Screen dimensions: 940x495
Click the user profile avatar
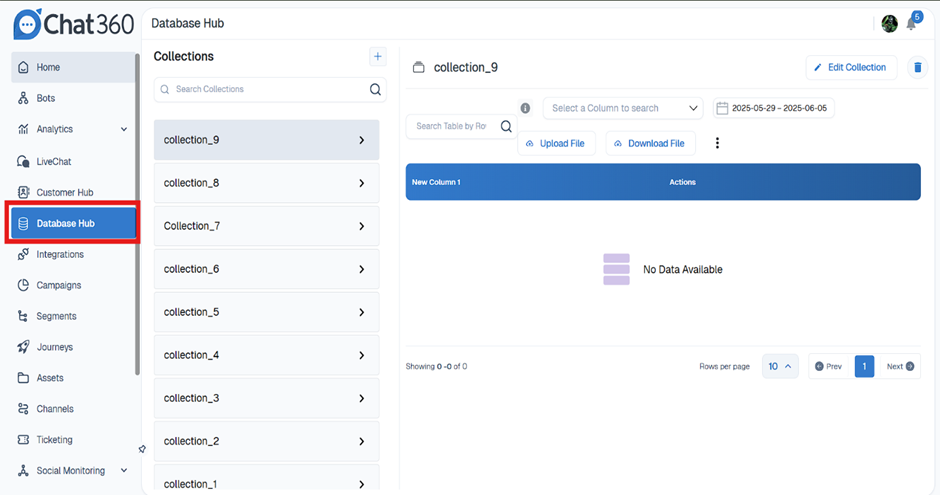click(889, 24)
